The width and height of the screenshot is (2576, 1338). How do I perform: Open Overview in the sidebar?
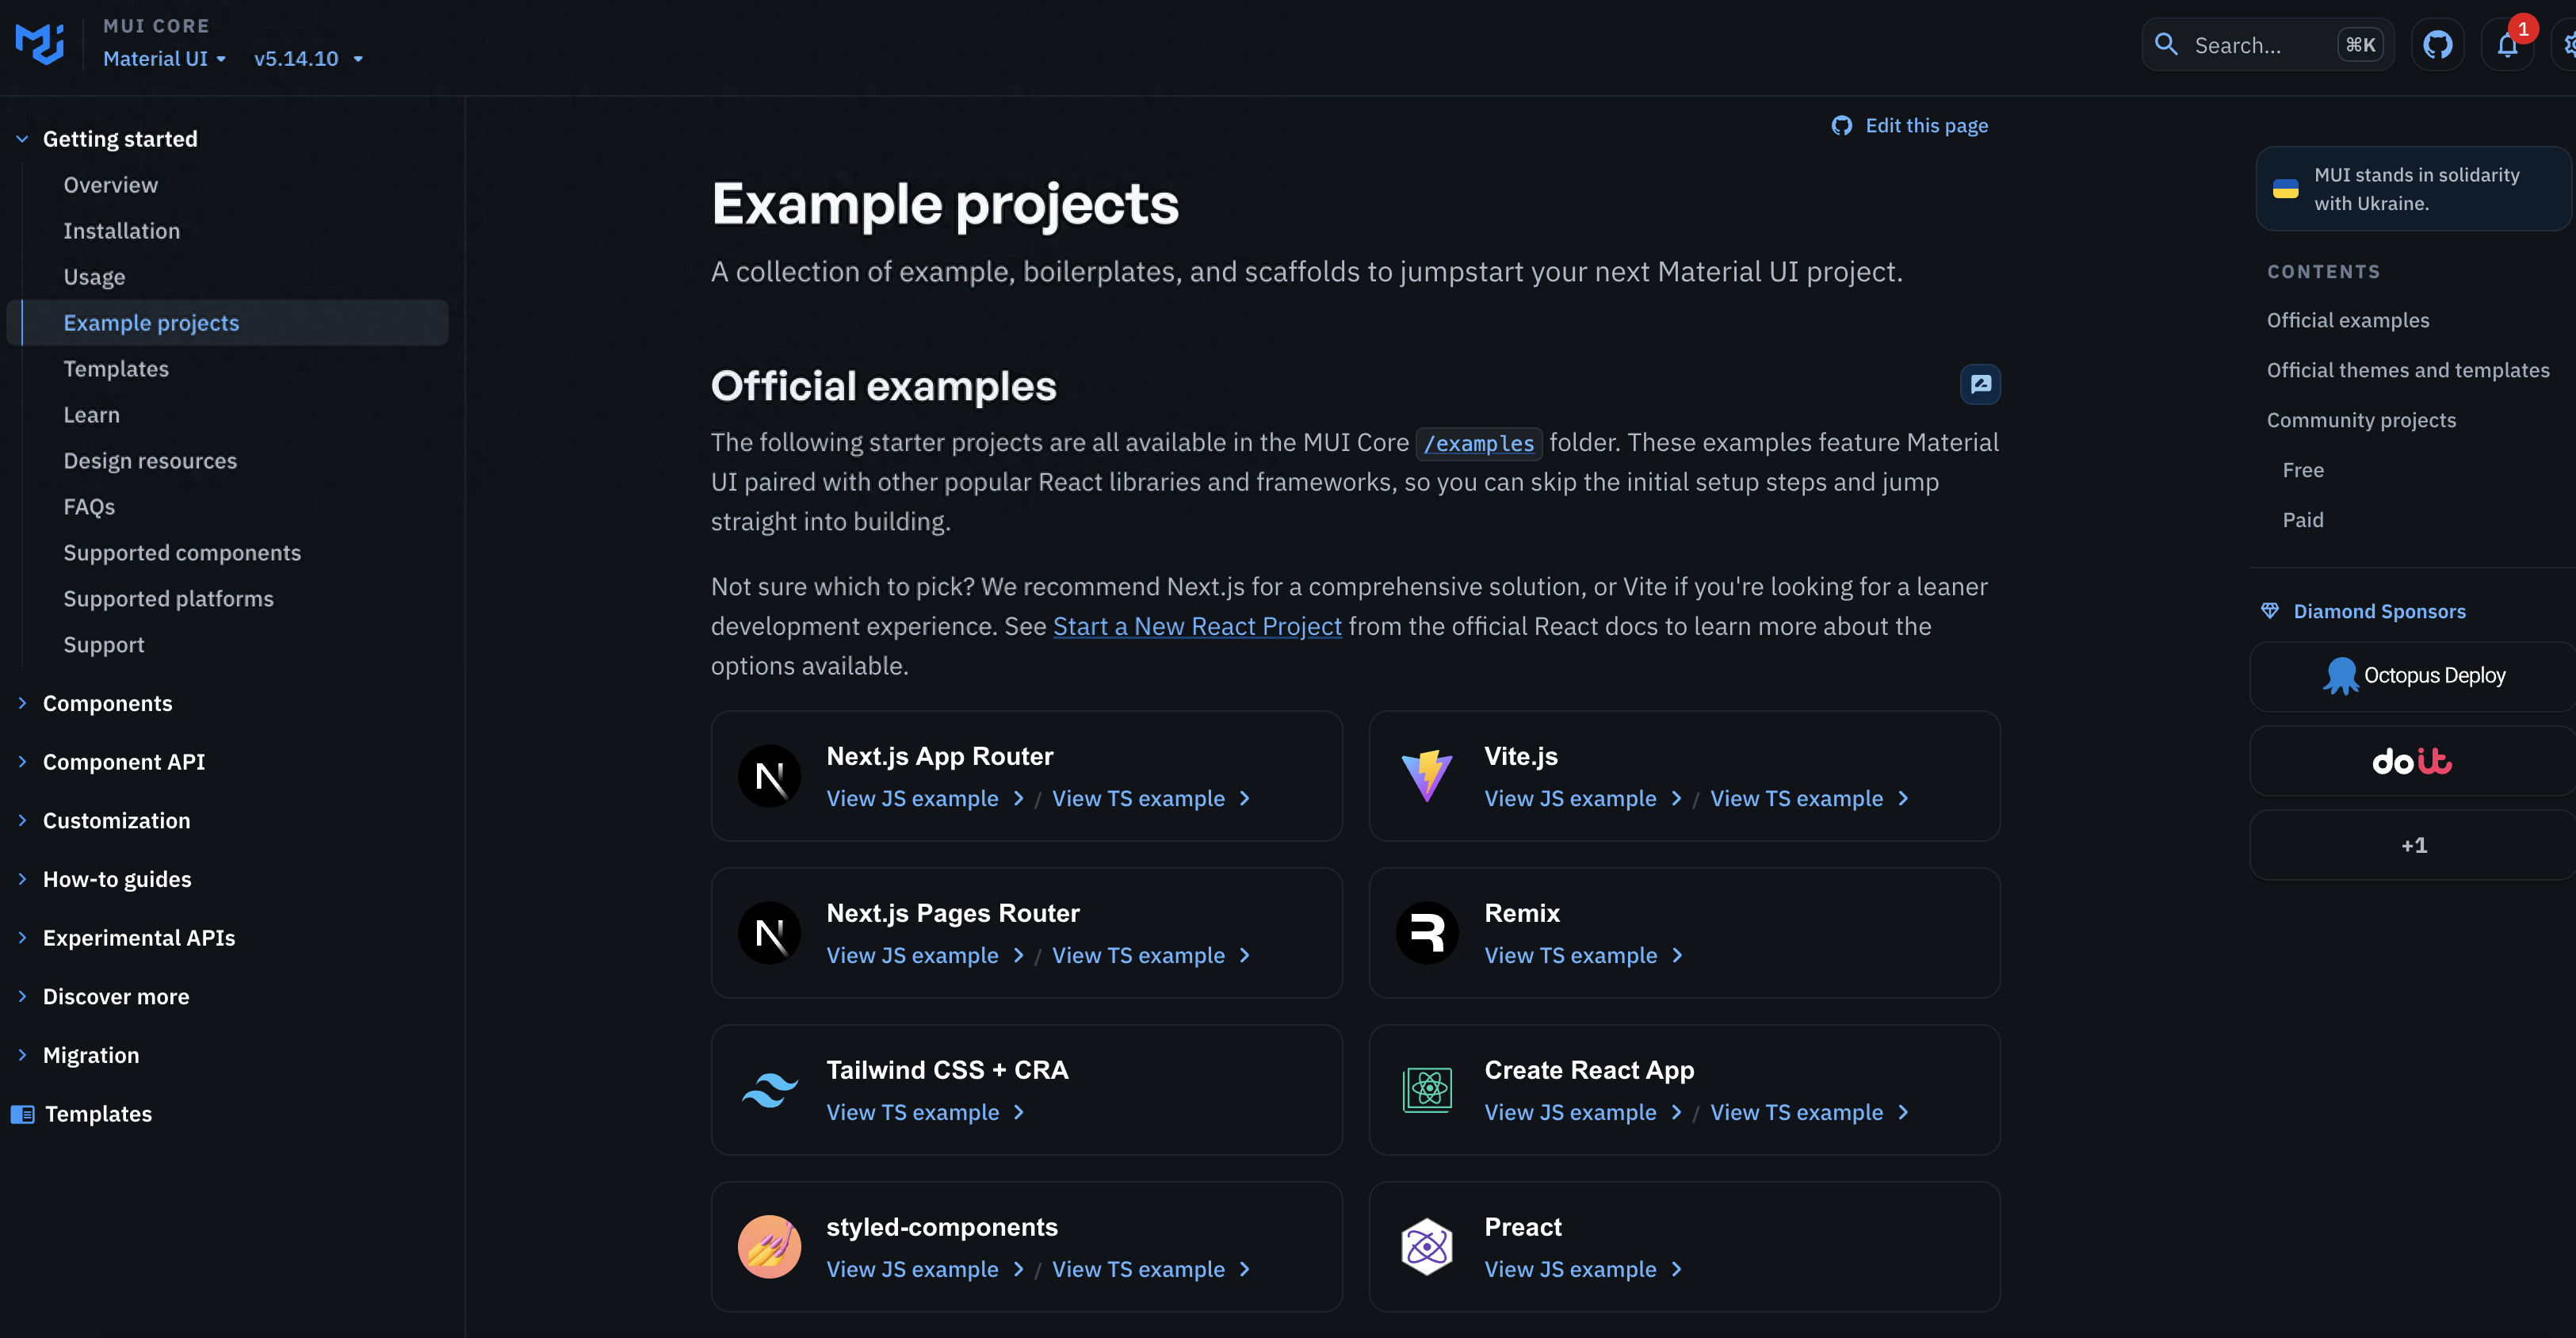[x=111, y=185]
